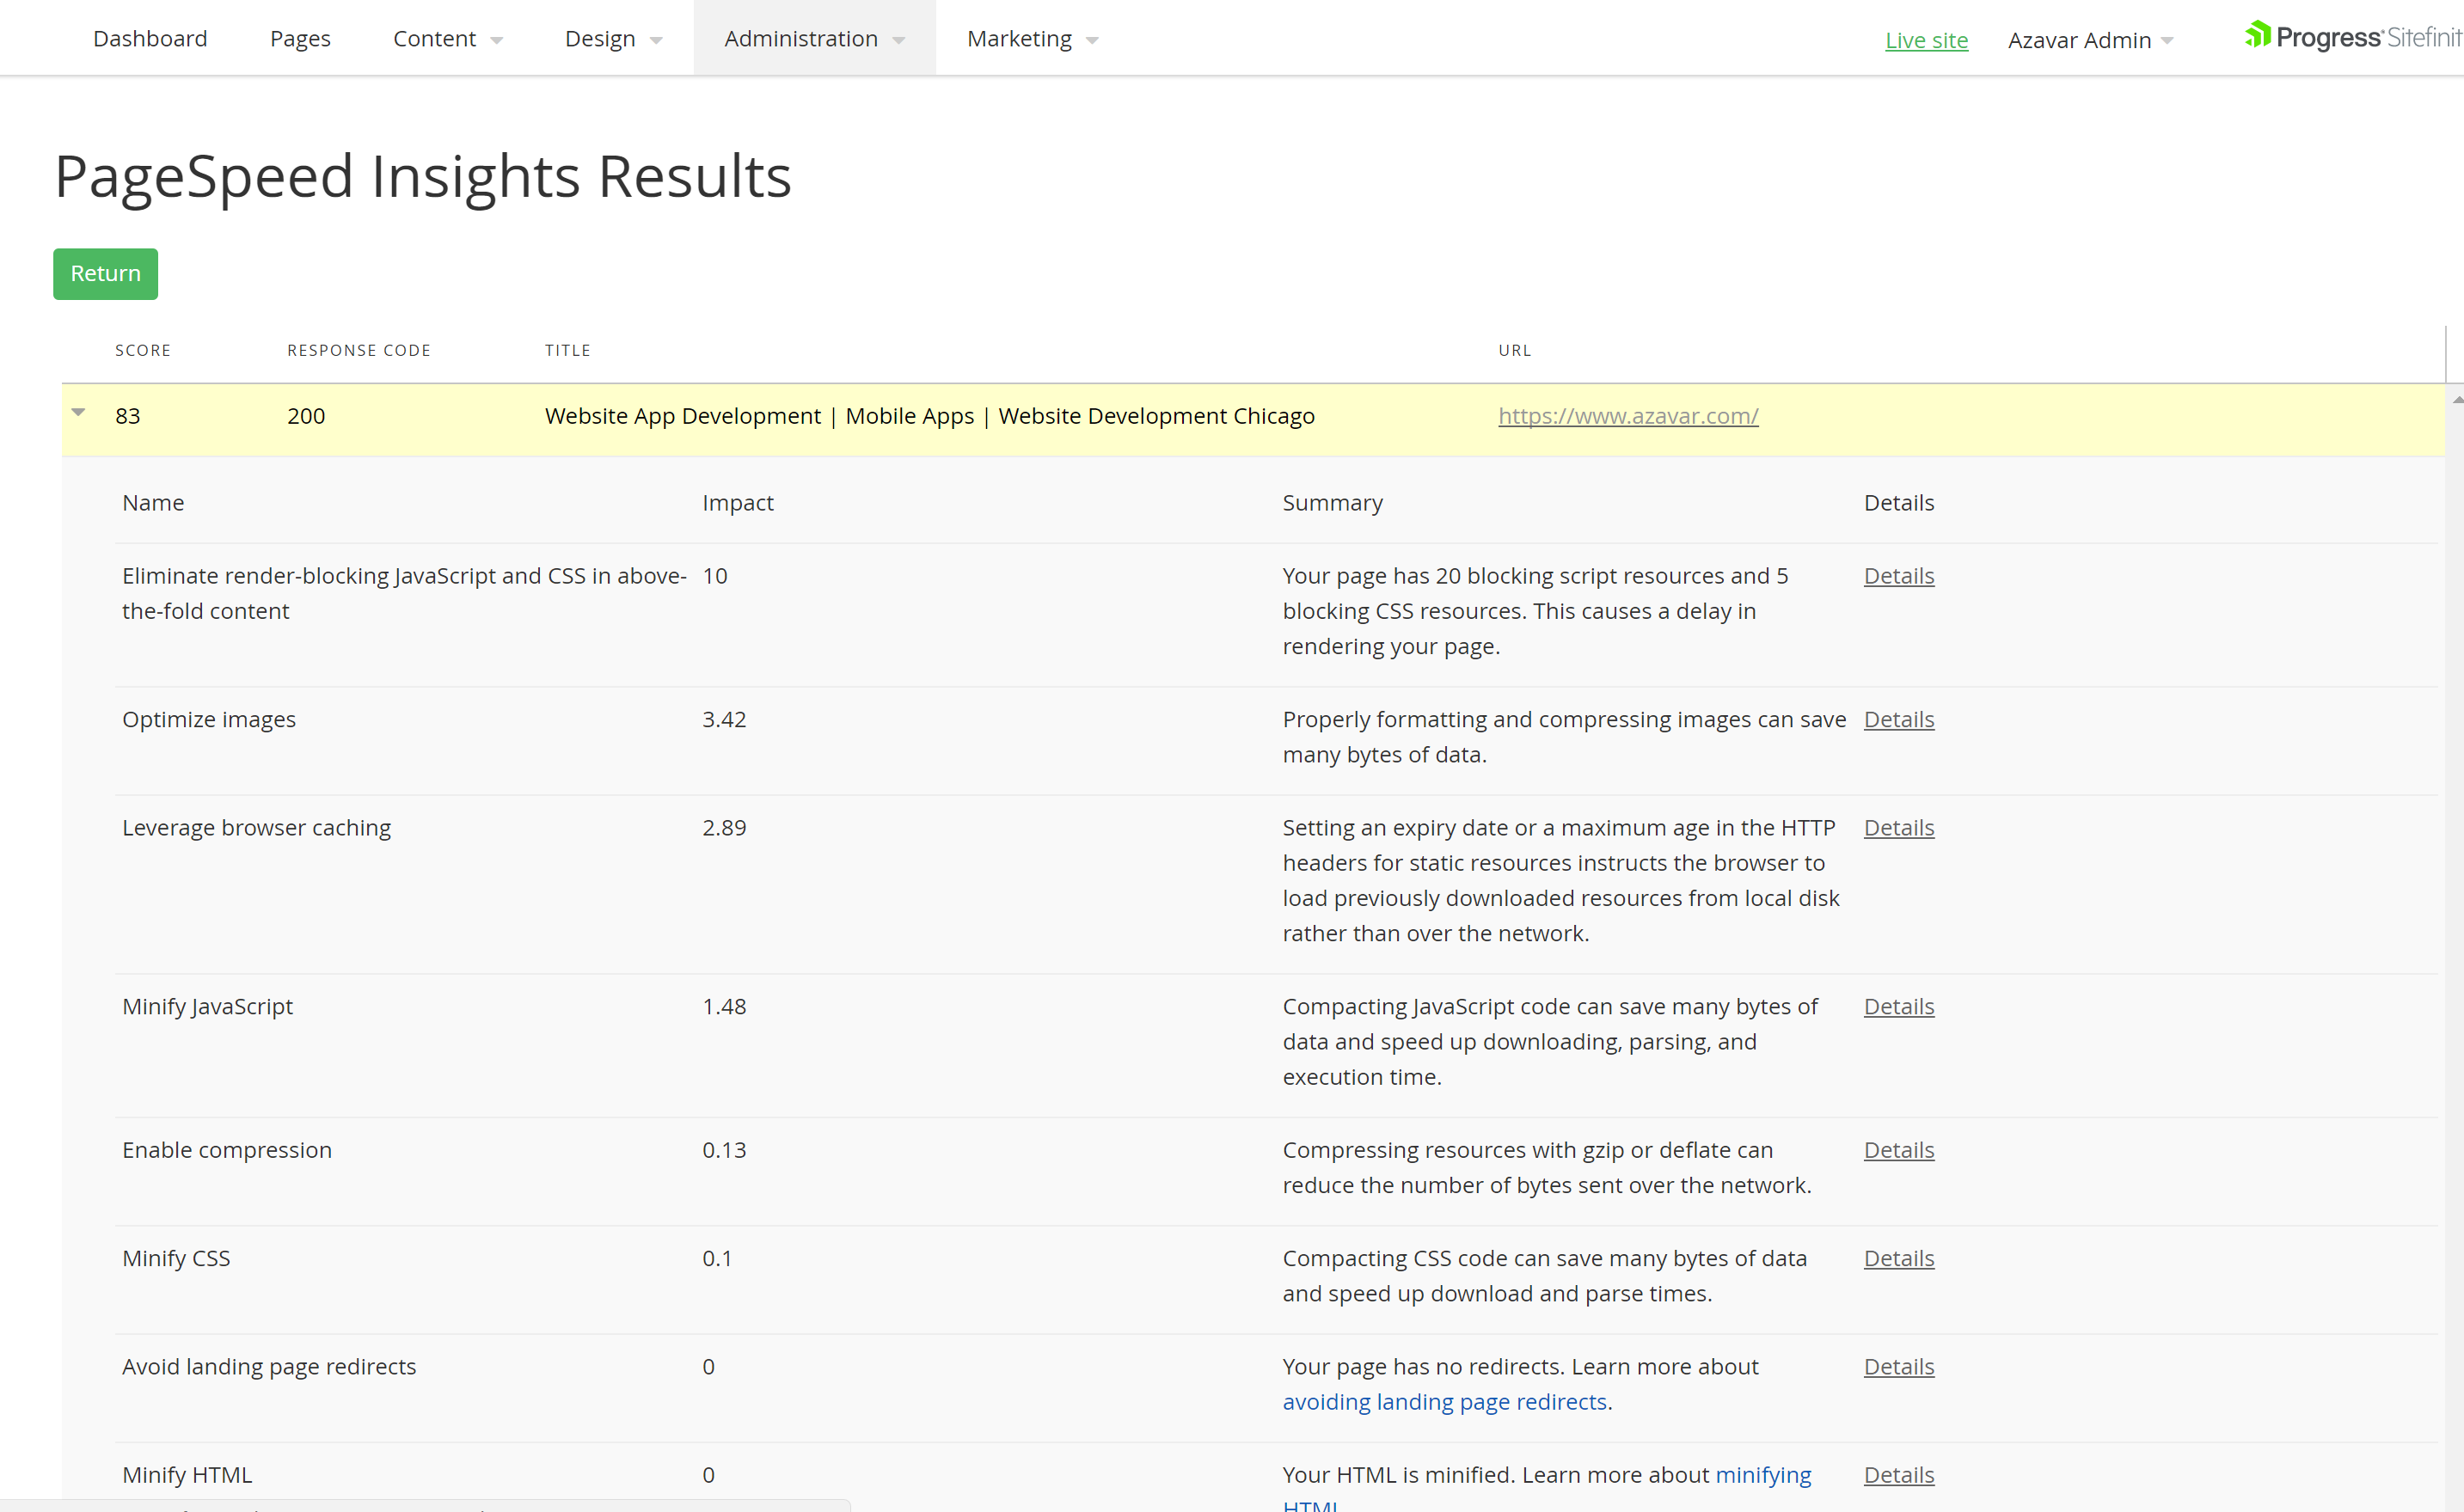Open the Content dropdown menu
This screenshot has height=1512, width=2464.
pos(447,39)
